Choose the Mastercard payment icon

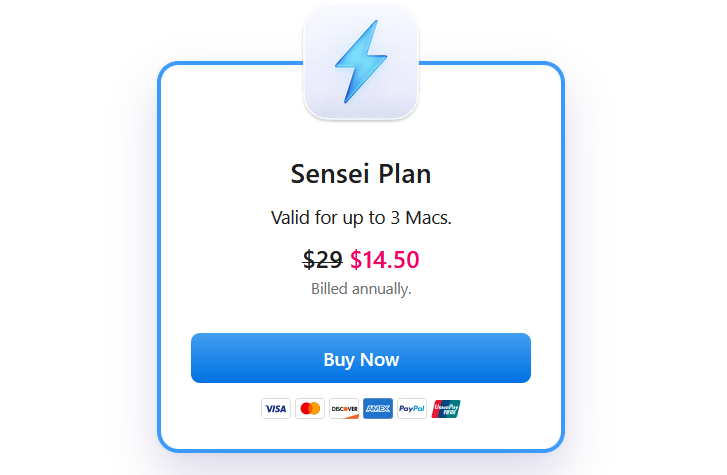(310, 408)
